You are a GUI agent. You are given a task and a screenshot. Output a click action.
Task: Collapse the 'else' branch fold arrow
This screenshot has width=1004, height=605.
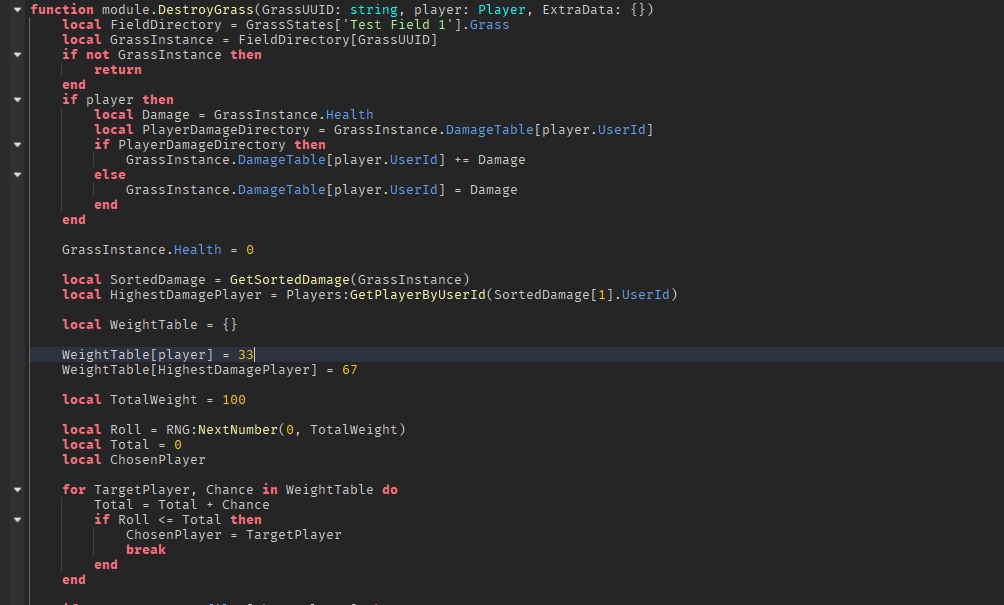[x=17, y=174]
